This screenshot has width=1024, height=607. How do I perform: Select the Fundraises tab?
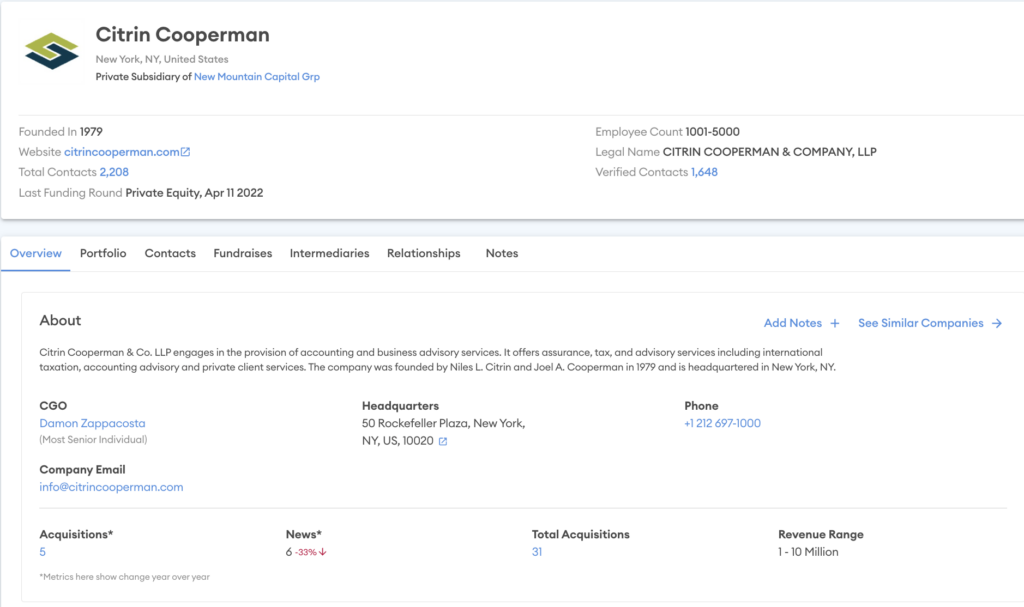(x=243, y=253)
